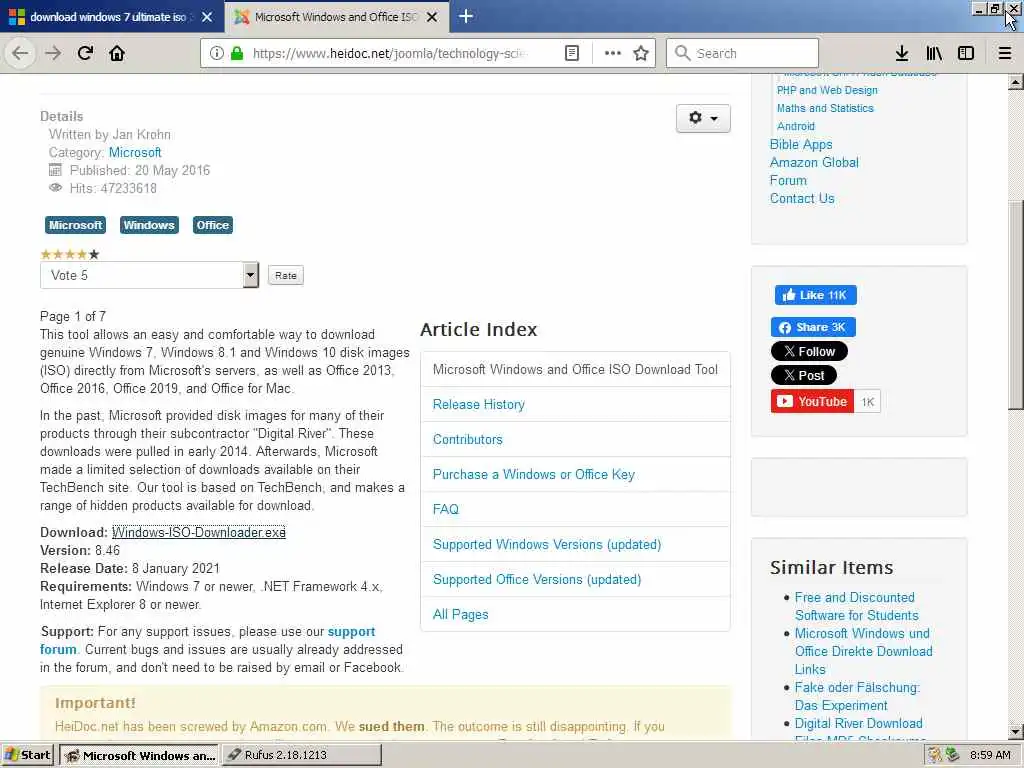Open the 'sued them' link
Screen dimensions: 1024x768
pyautogui.click(x=391, y=726)
